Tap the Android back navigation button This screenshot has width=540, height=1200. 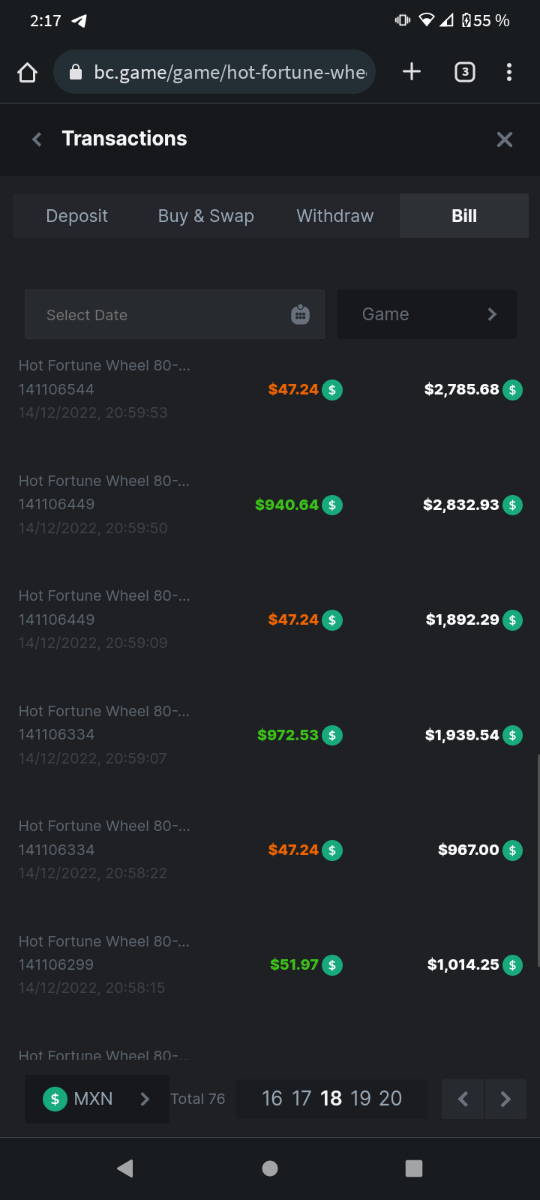124,1168
